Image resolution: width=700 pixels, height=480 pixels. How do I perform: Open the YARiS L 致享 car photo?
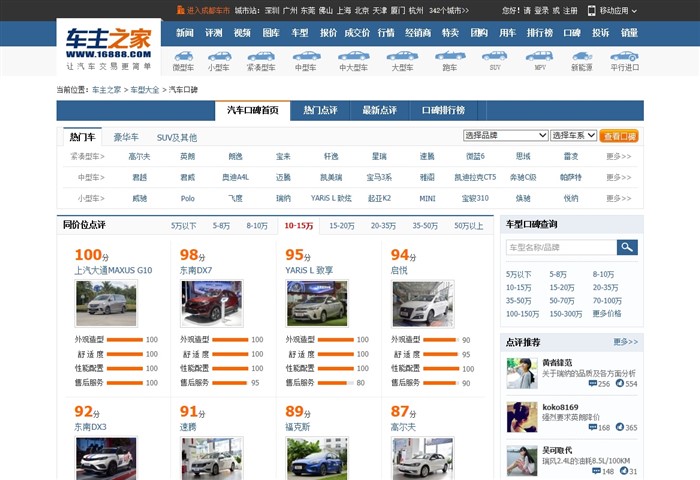tap(317, 304)
